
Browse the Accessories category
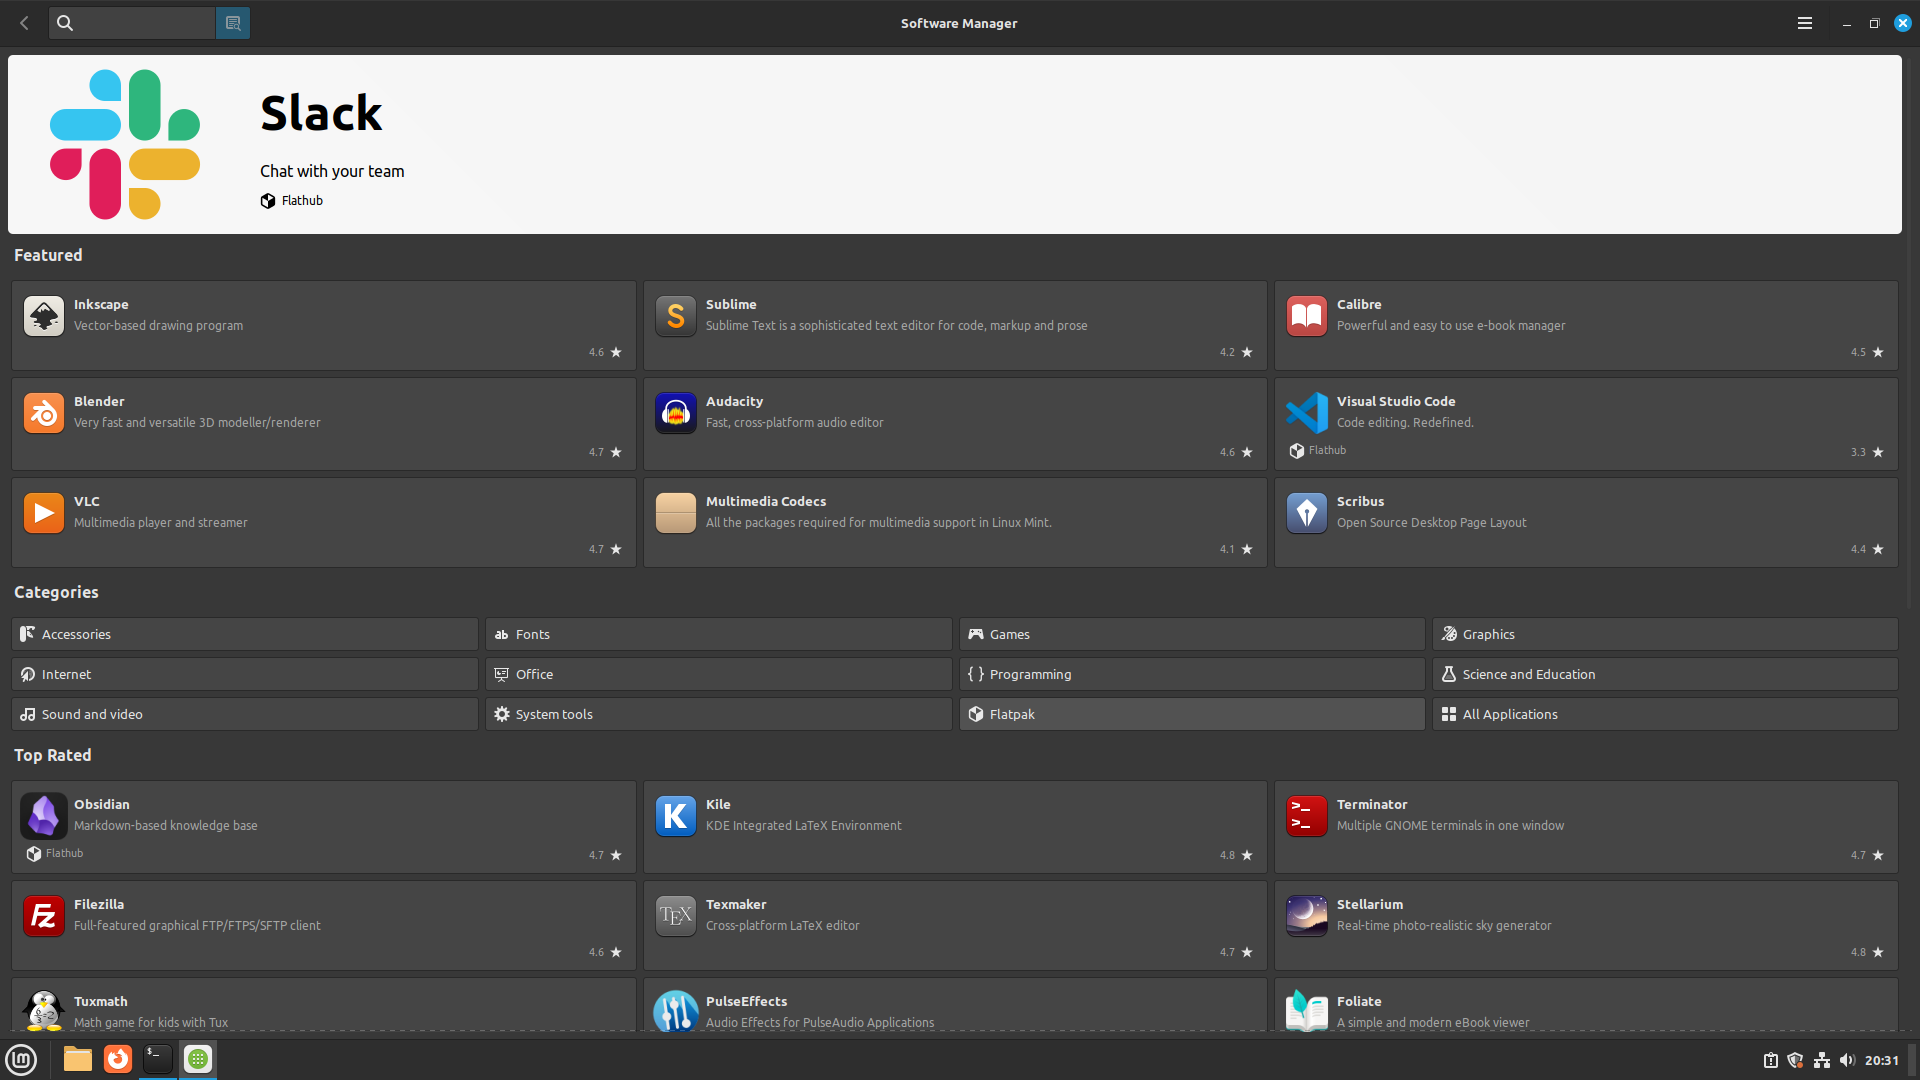pos(245,634)
